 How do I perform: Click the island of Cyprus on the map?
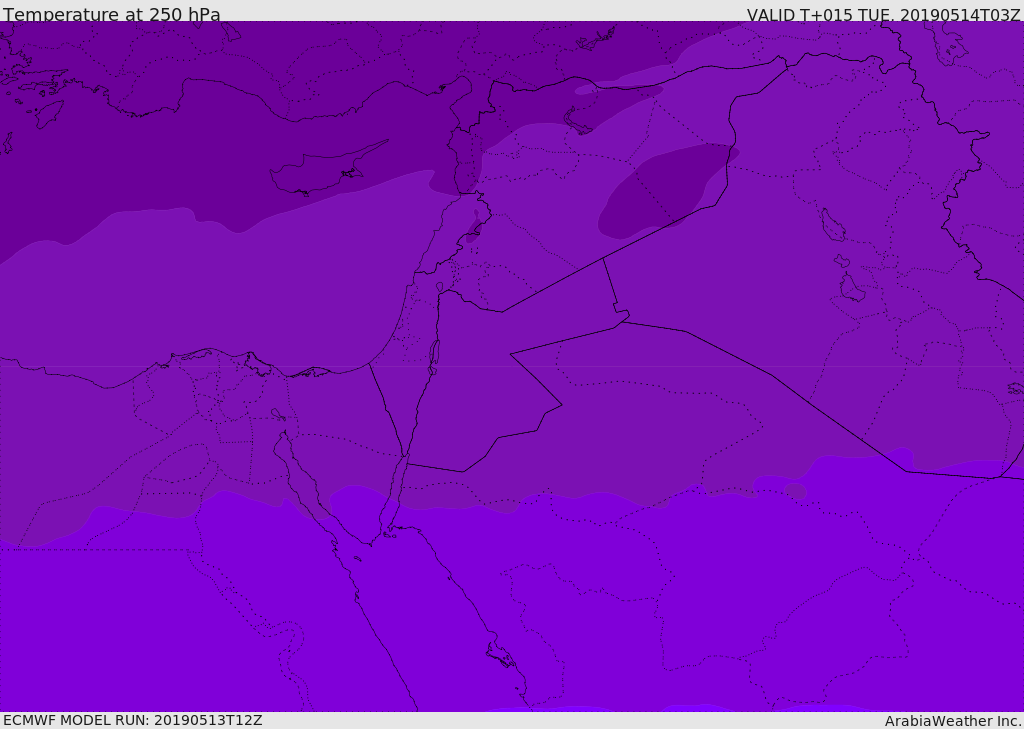(325, 170)
